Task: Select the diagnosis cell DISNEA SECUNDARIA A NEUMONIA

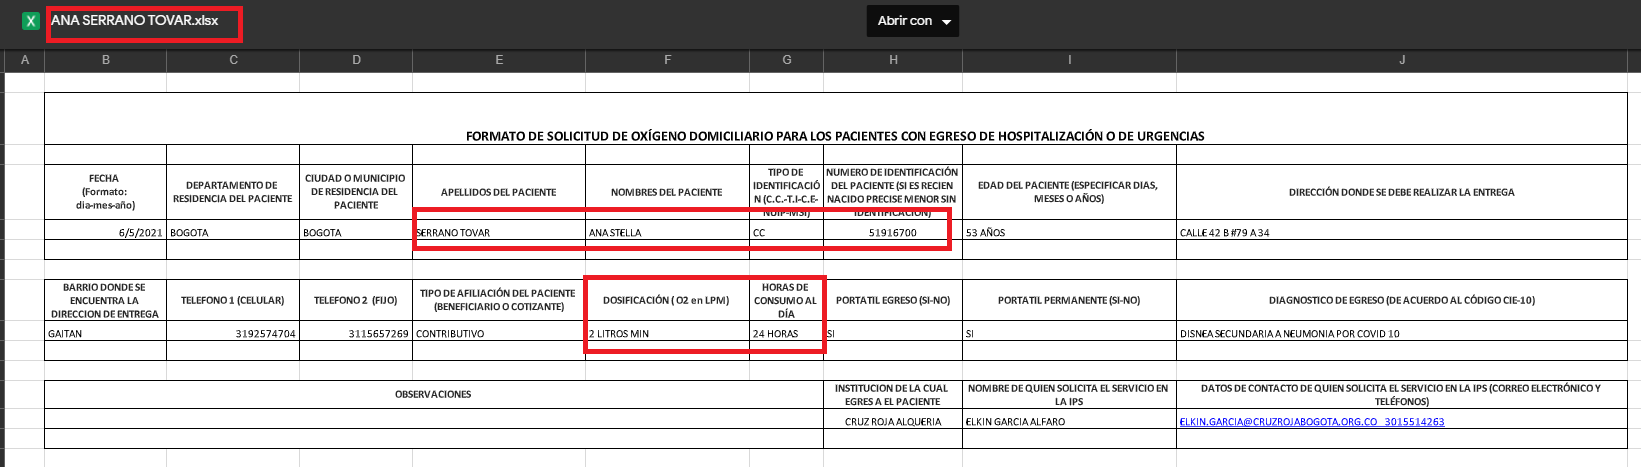Action: [1402, 333]
